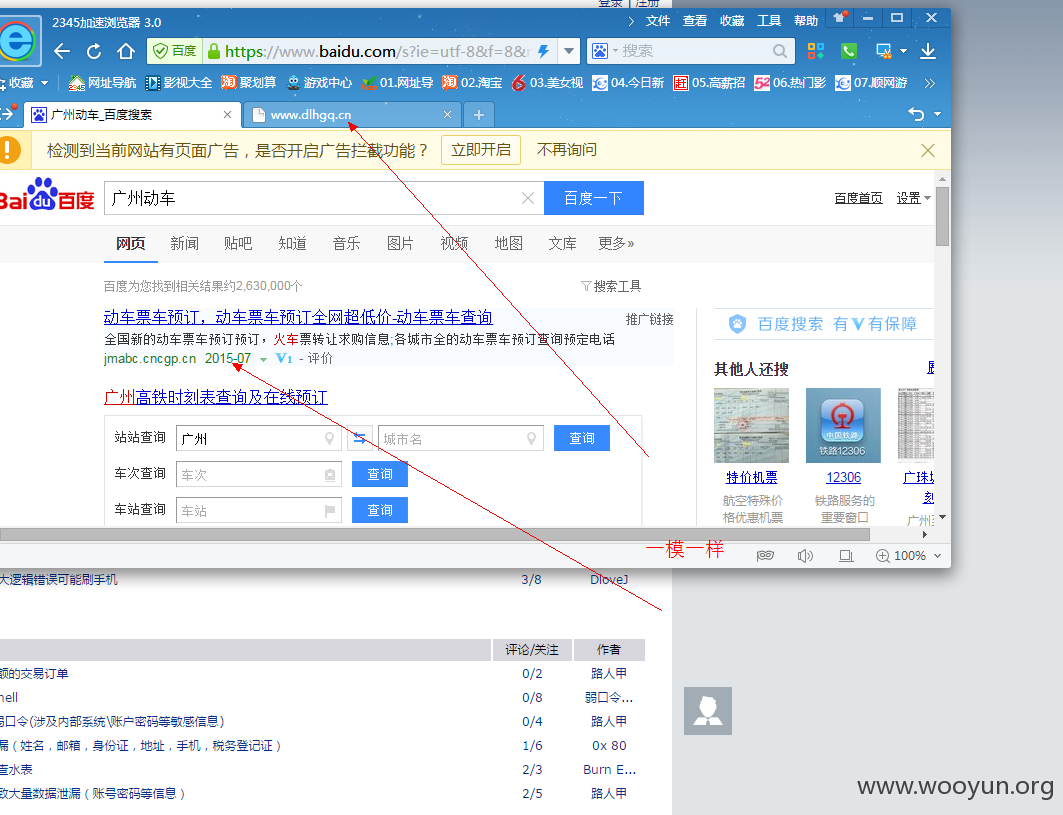This screenshot has width=1063, height=815.
Task: Click the departure field containing 广州
Action: pos(258,439)
